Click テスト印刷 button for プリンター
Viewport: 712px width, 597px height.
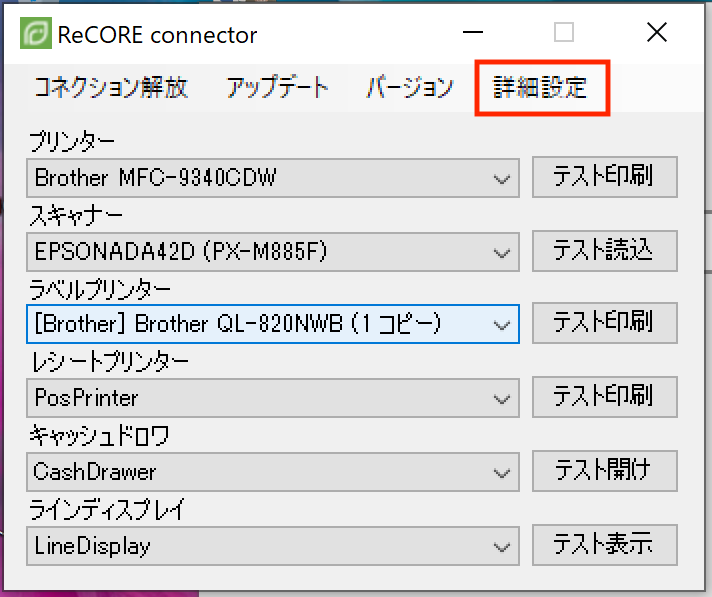[605, 177]
